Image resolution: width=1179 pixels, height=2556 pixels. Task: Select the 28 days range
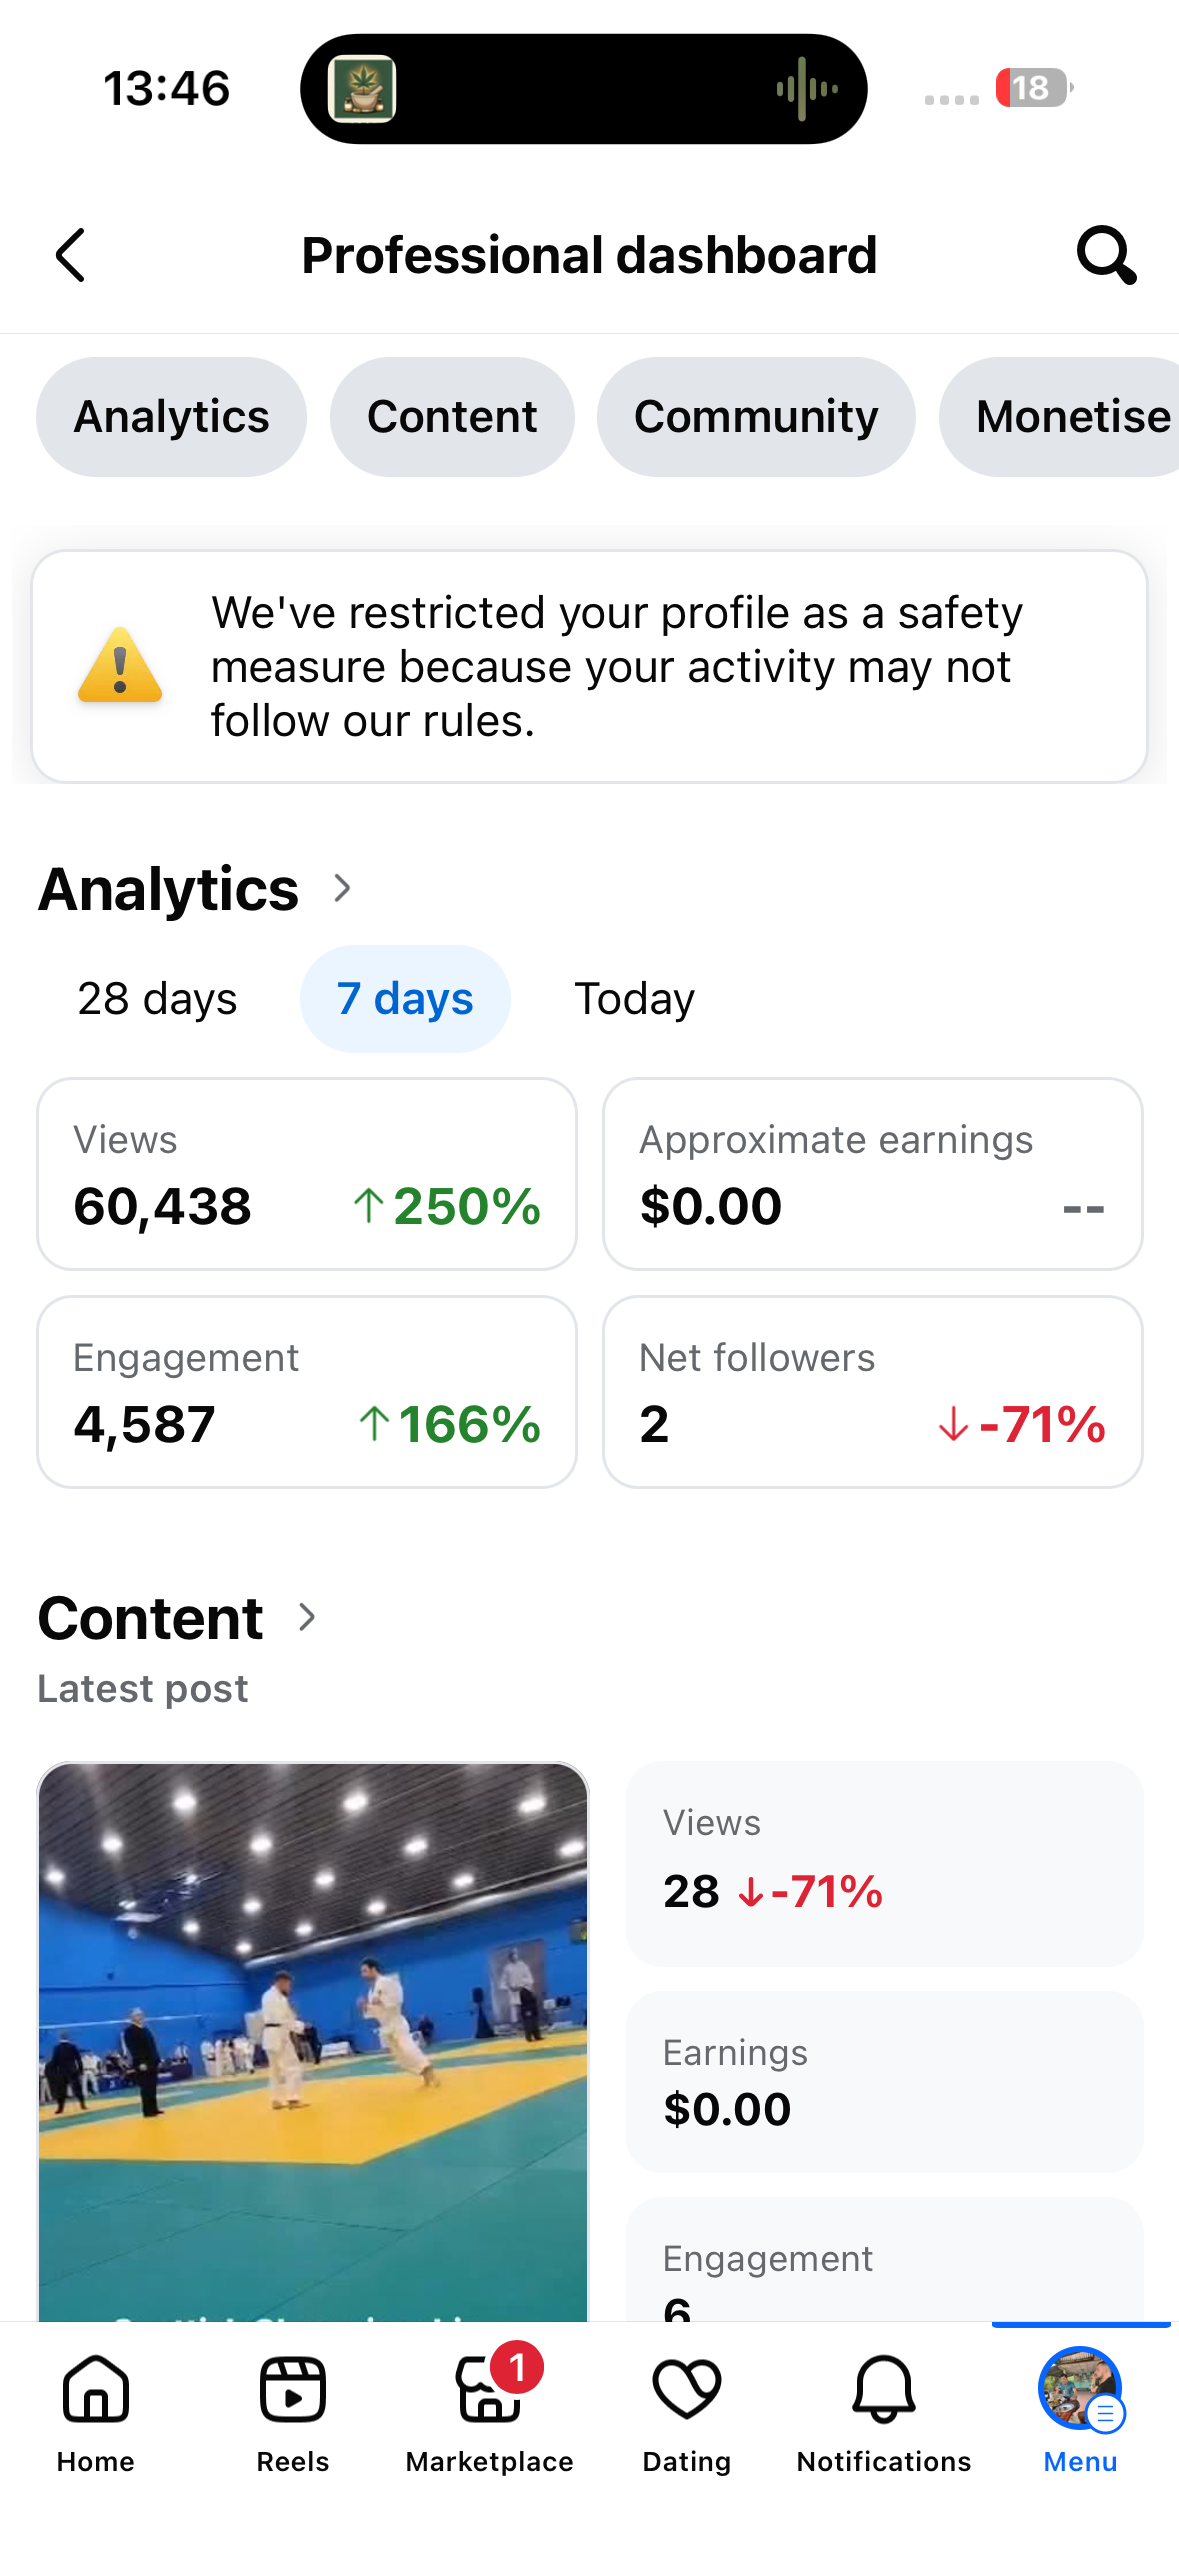point(157,998)
